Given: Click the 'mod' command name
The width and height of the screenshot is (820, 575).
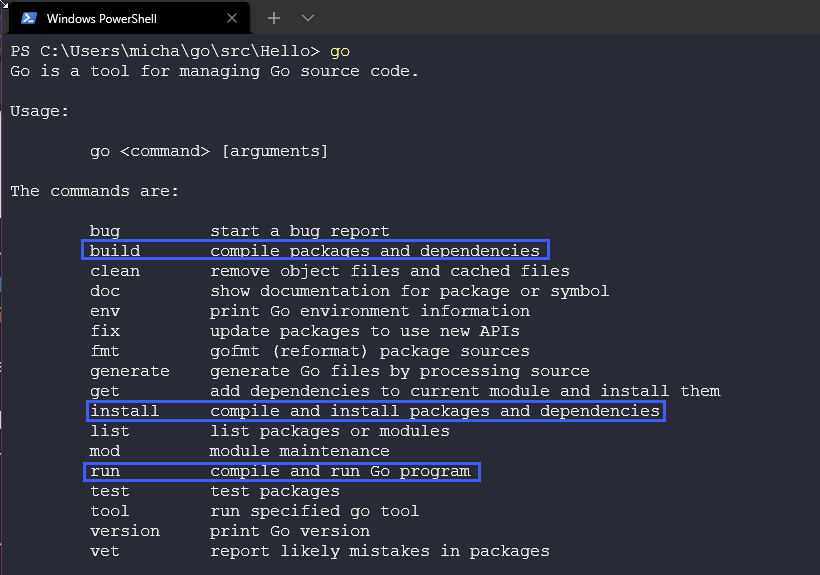Looking at the screenshot, I should 105,451.
